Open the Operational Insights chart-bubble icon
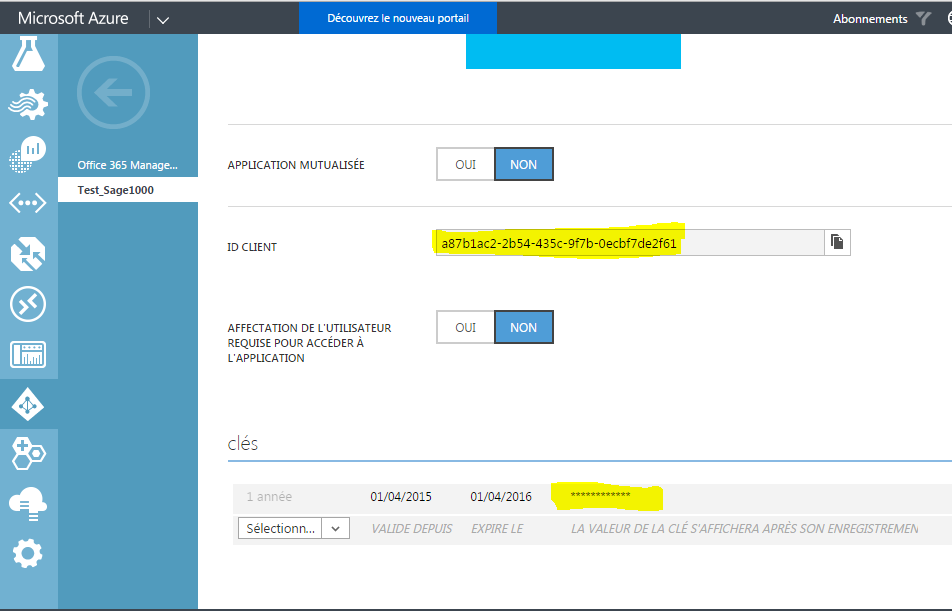Viewport: 952px width, 611px height. point(28,154)
